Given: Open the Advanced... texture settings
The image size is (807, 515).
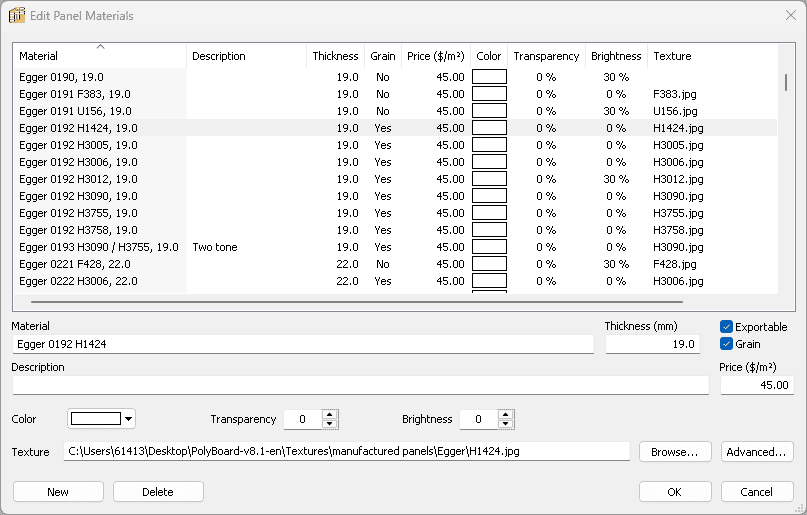Looking at the screenshot, I should [757, 452].
